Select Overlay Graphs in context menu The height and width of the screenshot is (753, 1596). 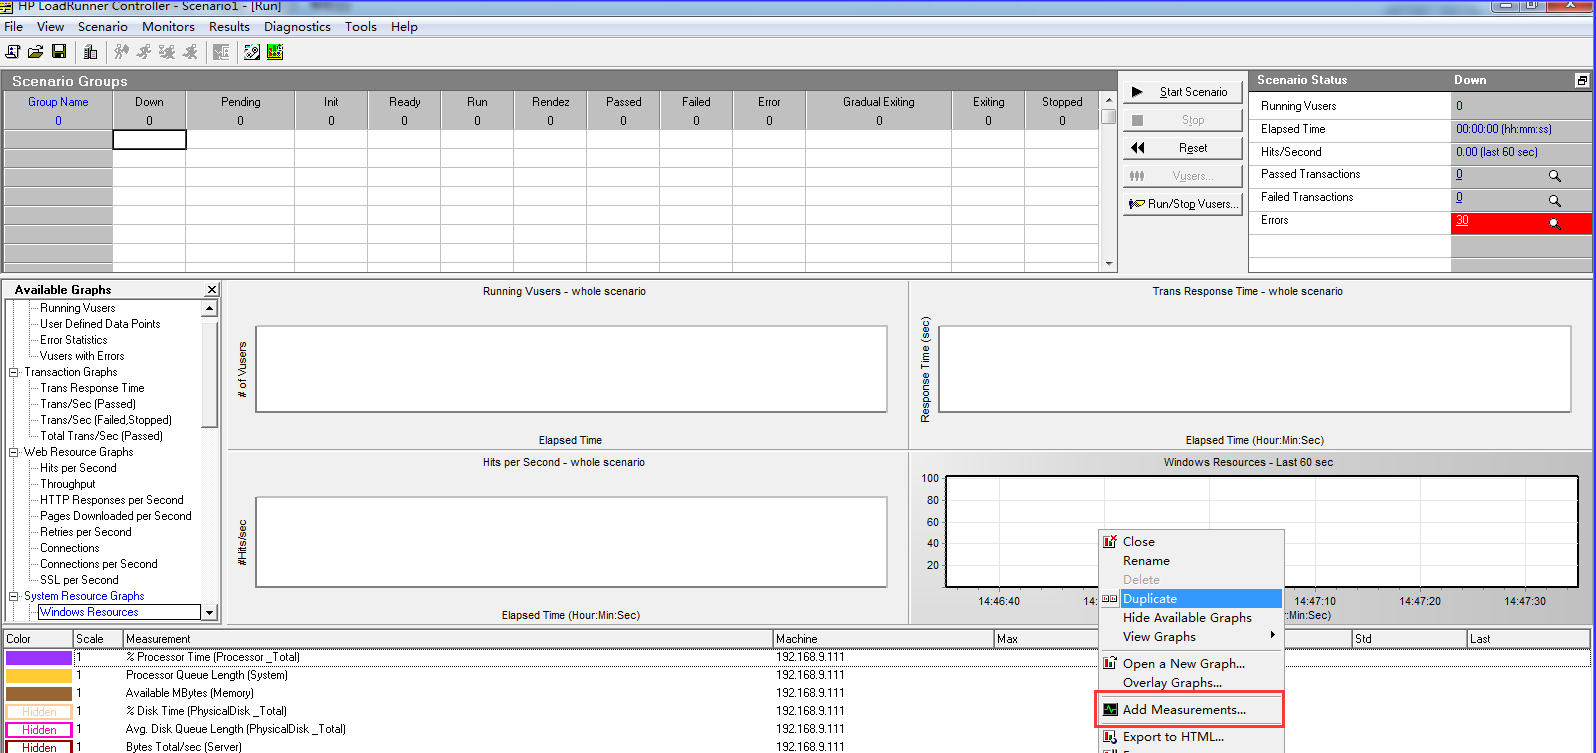coord(1190,683)
